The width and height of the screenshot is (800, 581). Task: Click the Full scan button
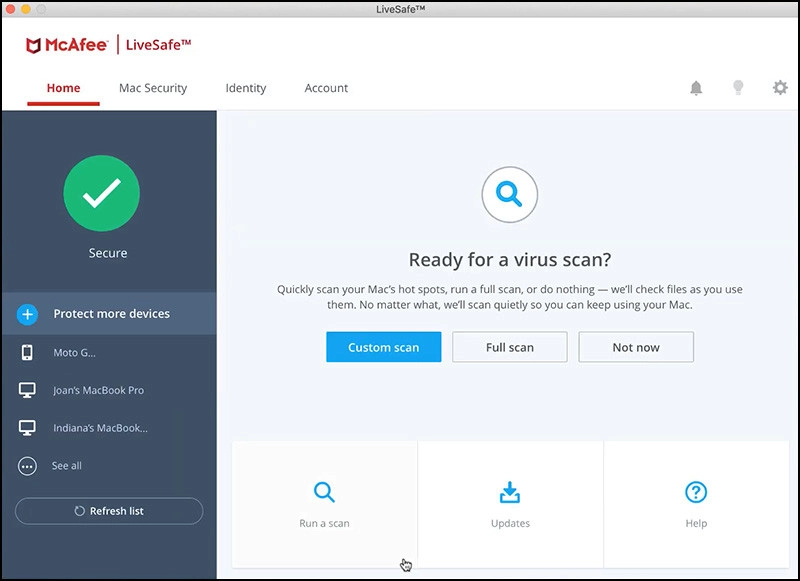[510, 347]
